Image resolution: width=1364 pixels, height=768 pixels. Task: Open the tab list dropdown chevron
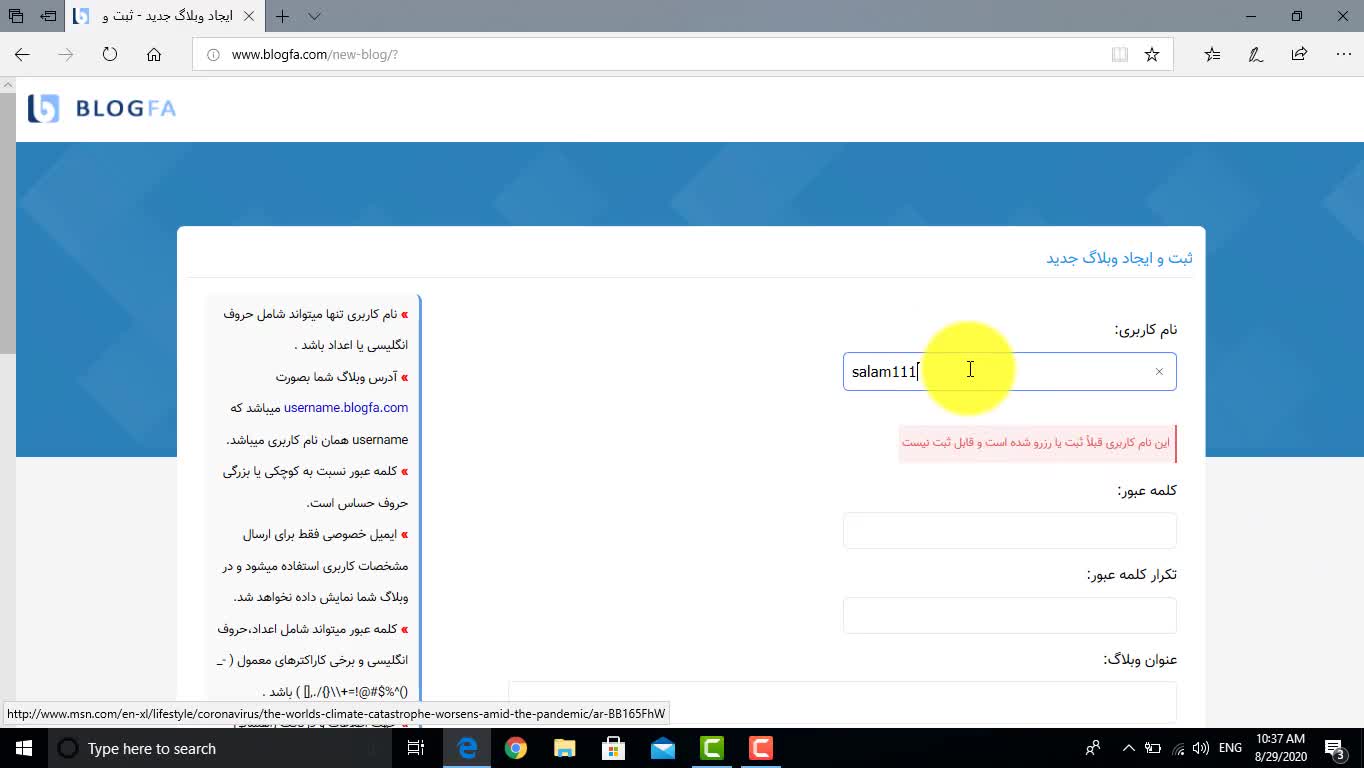pos(314,16)
